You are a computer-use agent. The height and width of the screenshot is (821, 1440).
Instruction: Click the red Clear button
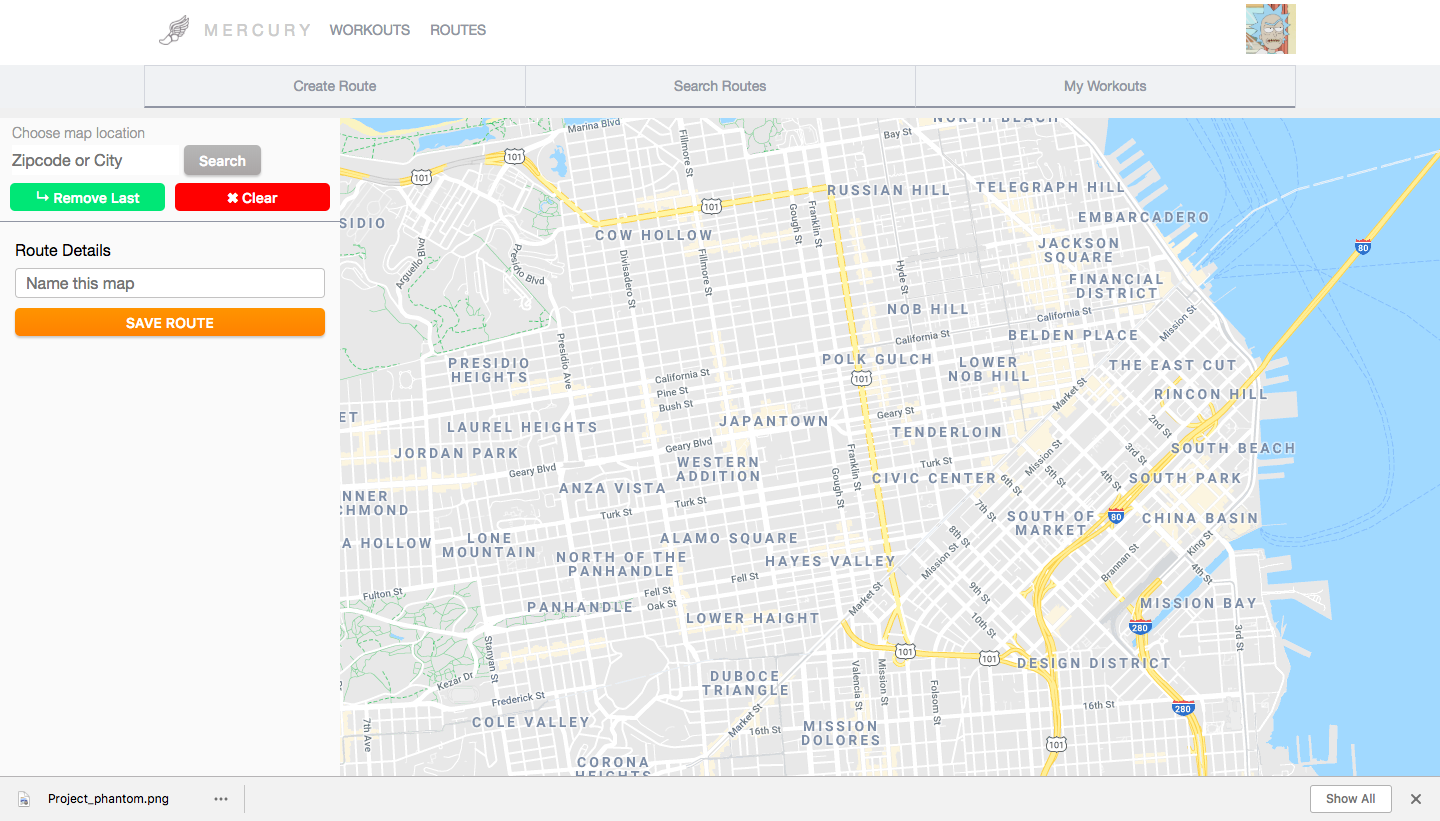pyautogui.click(x=252, y=197)
